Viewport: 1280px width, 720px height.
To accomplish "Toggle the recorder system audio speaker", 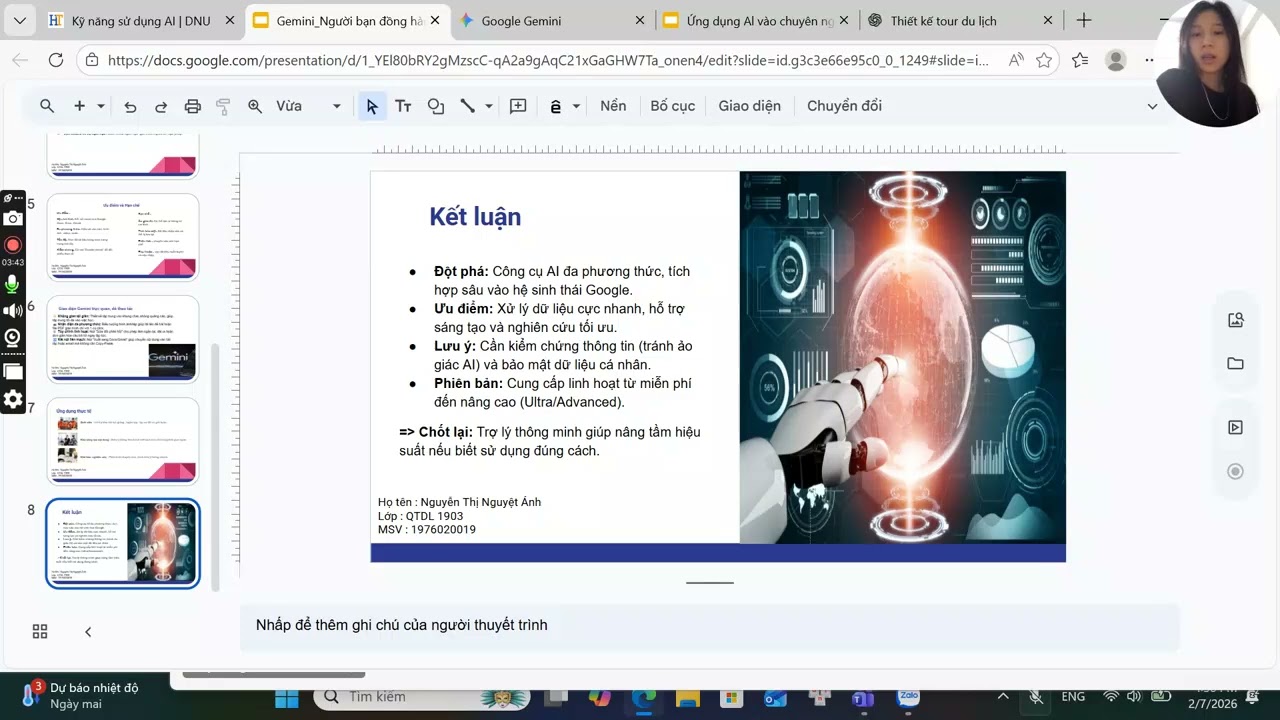I will (13, 311).
